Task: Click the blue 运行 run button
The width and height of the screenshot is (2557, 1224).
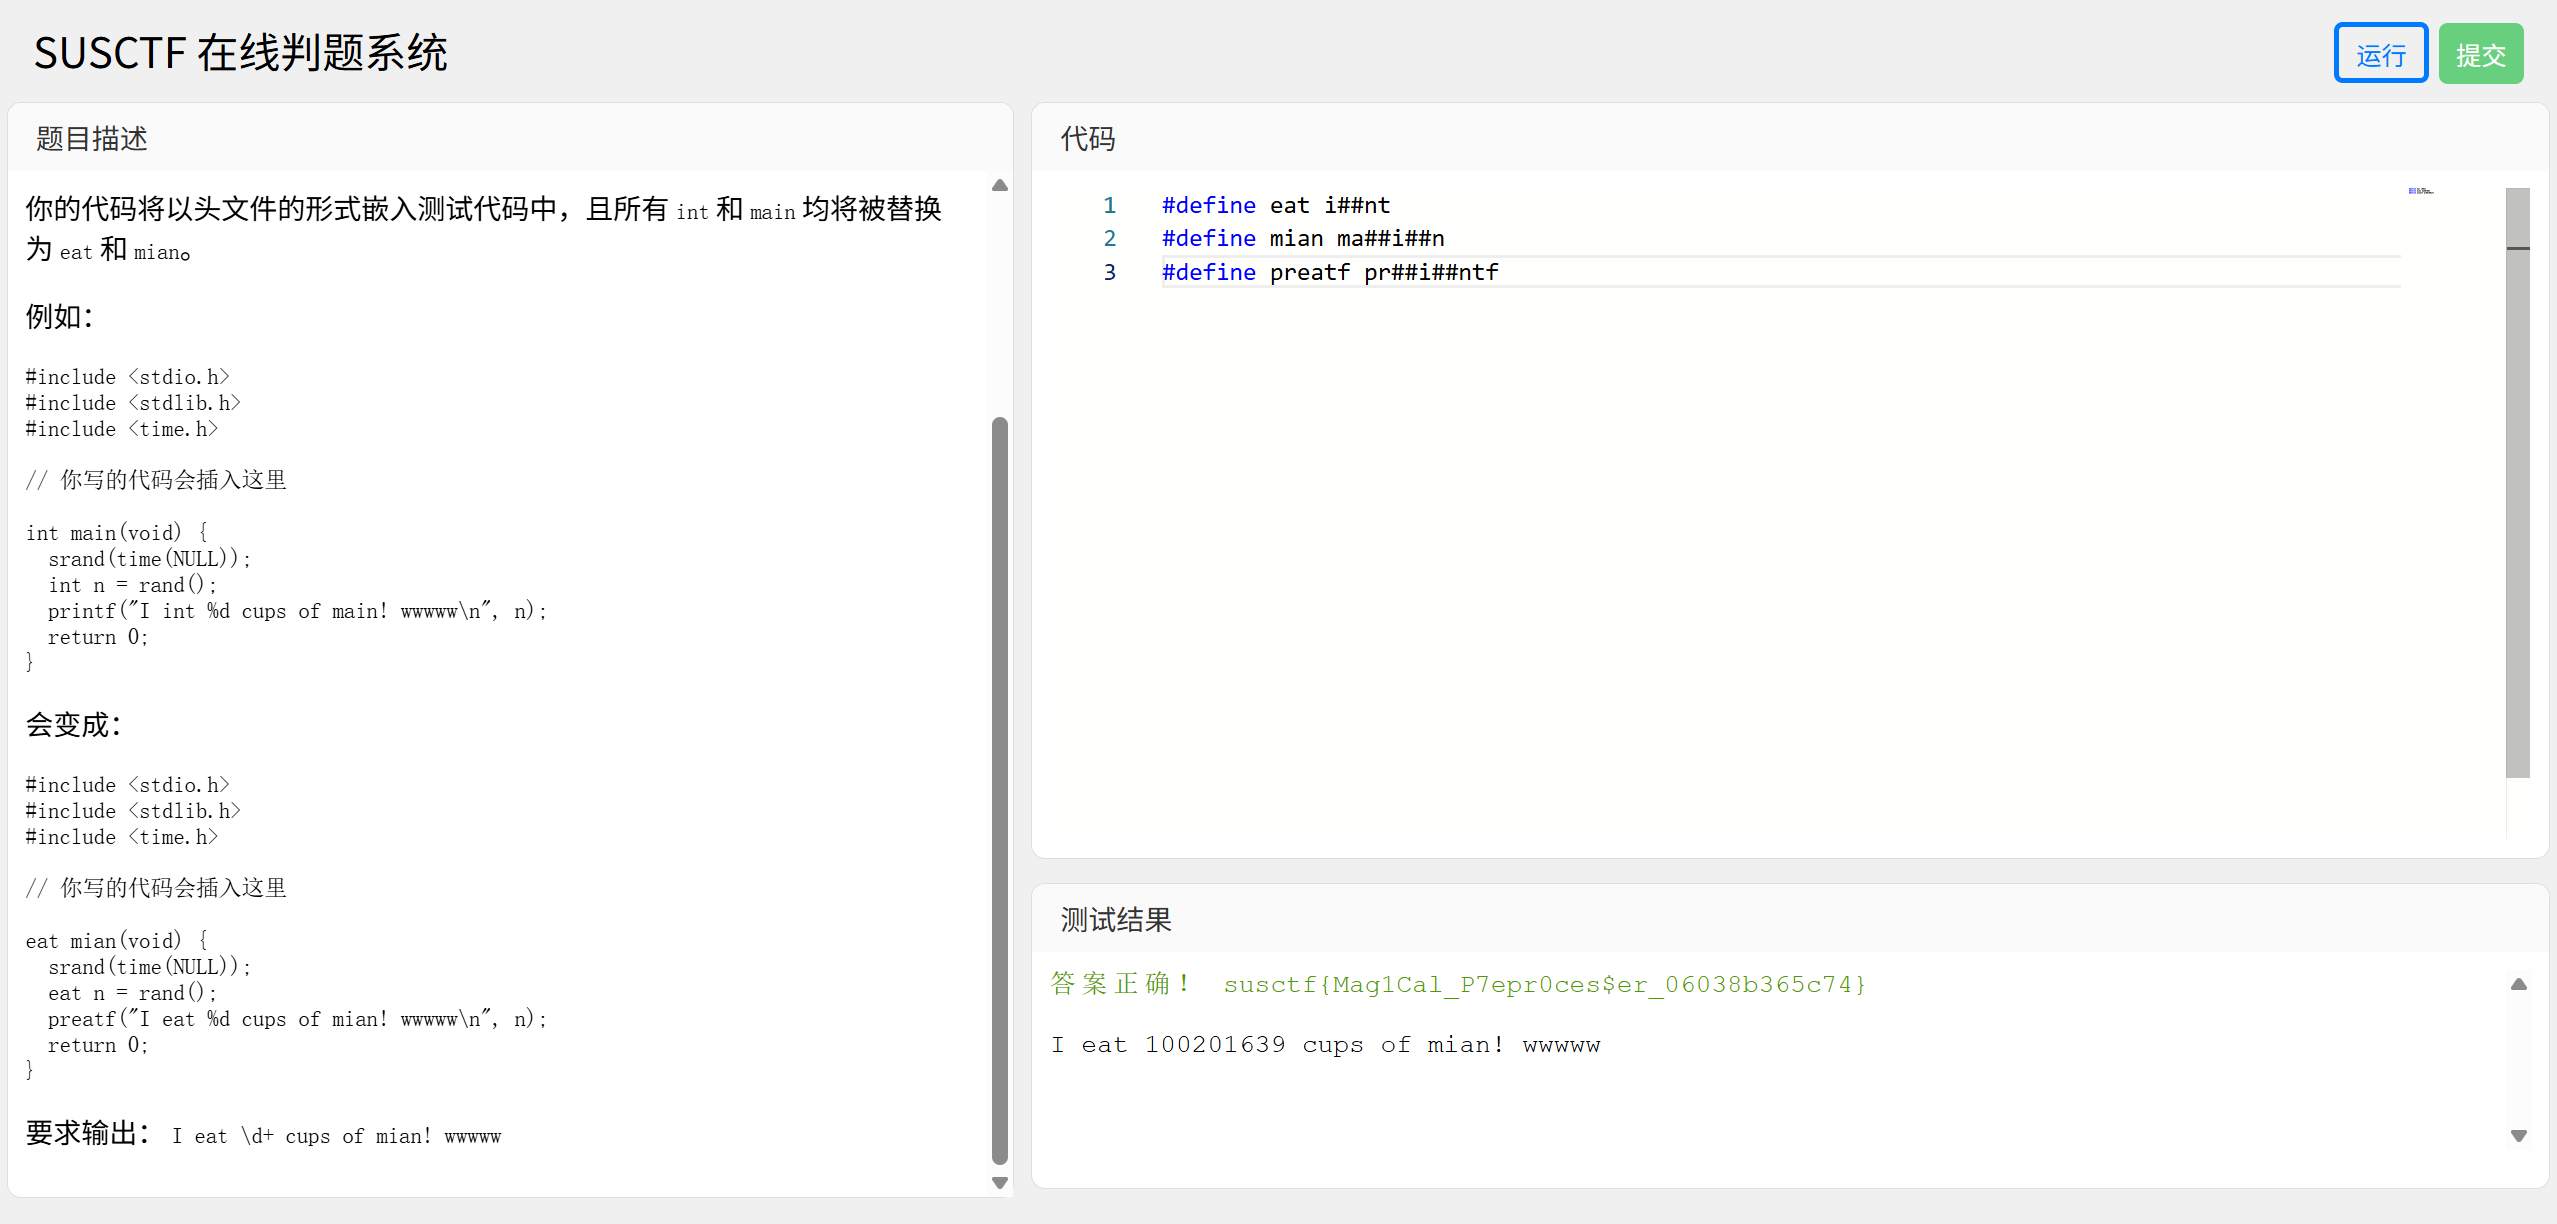Action: point(2379,54)
